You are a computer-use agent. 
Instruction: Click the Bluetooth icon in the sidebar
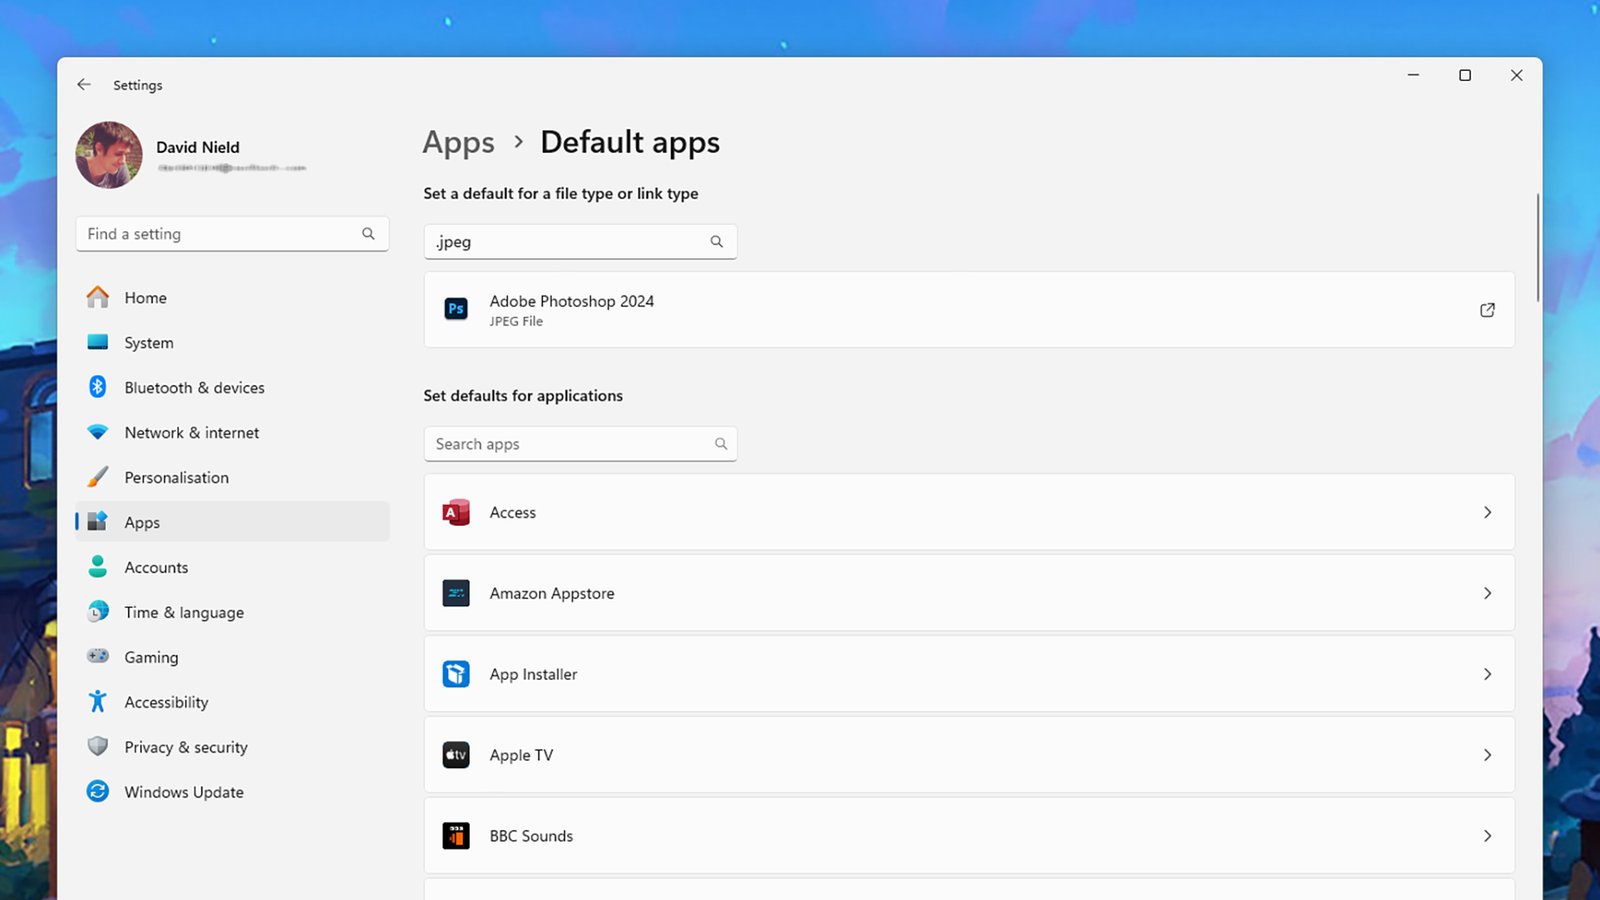tap(98, 387)
